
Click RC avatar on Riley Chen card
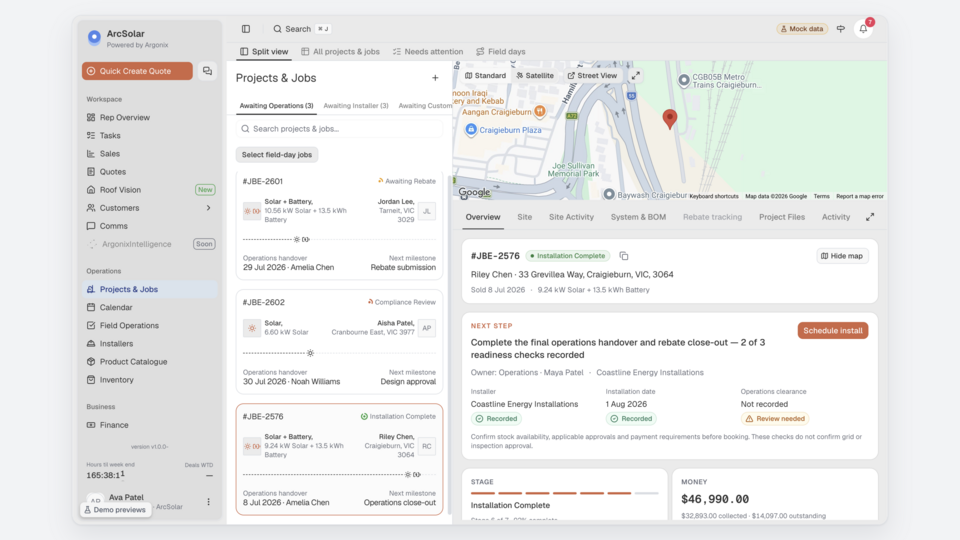[x=427, y=446]
